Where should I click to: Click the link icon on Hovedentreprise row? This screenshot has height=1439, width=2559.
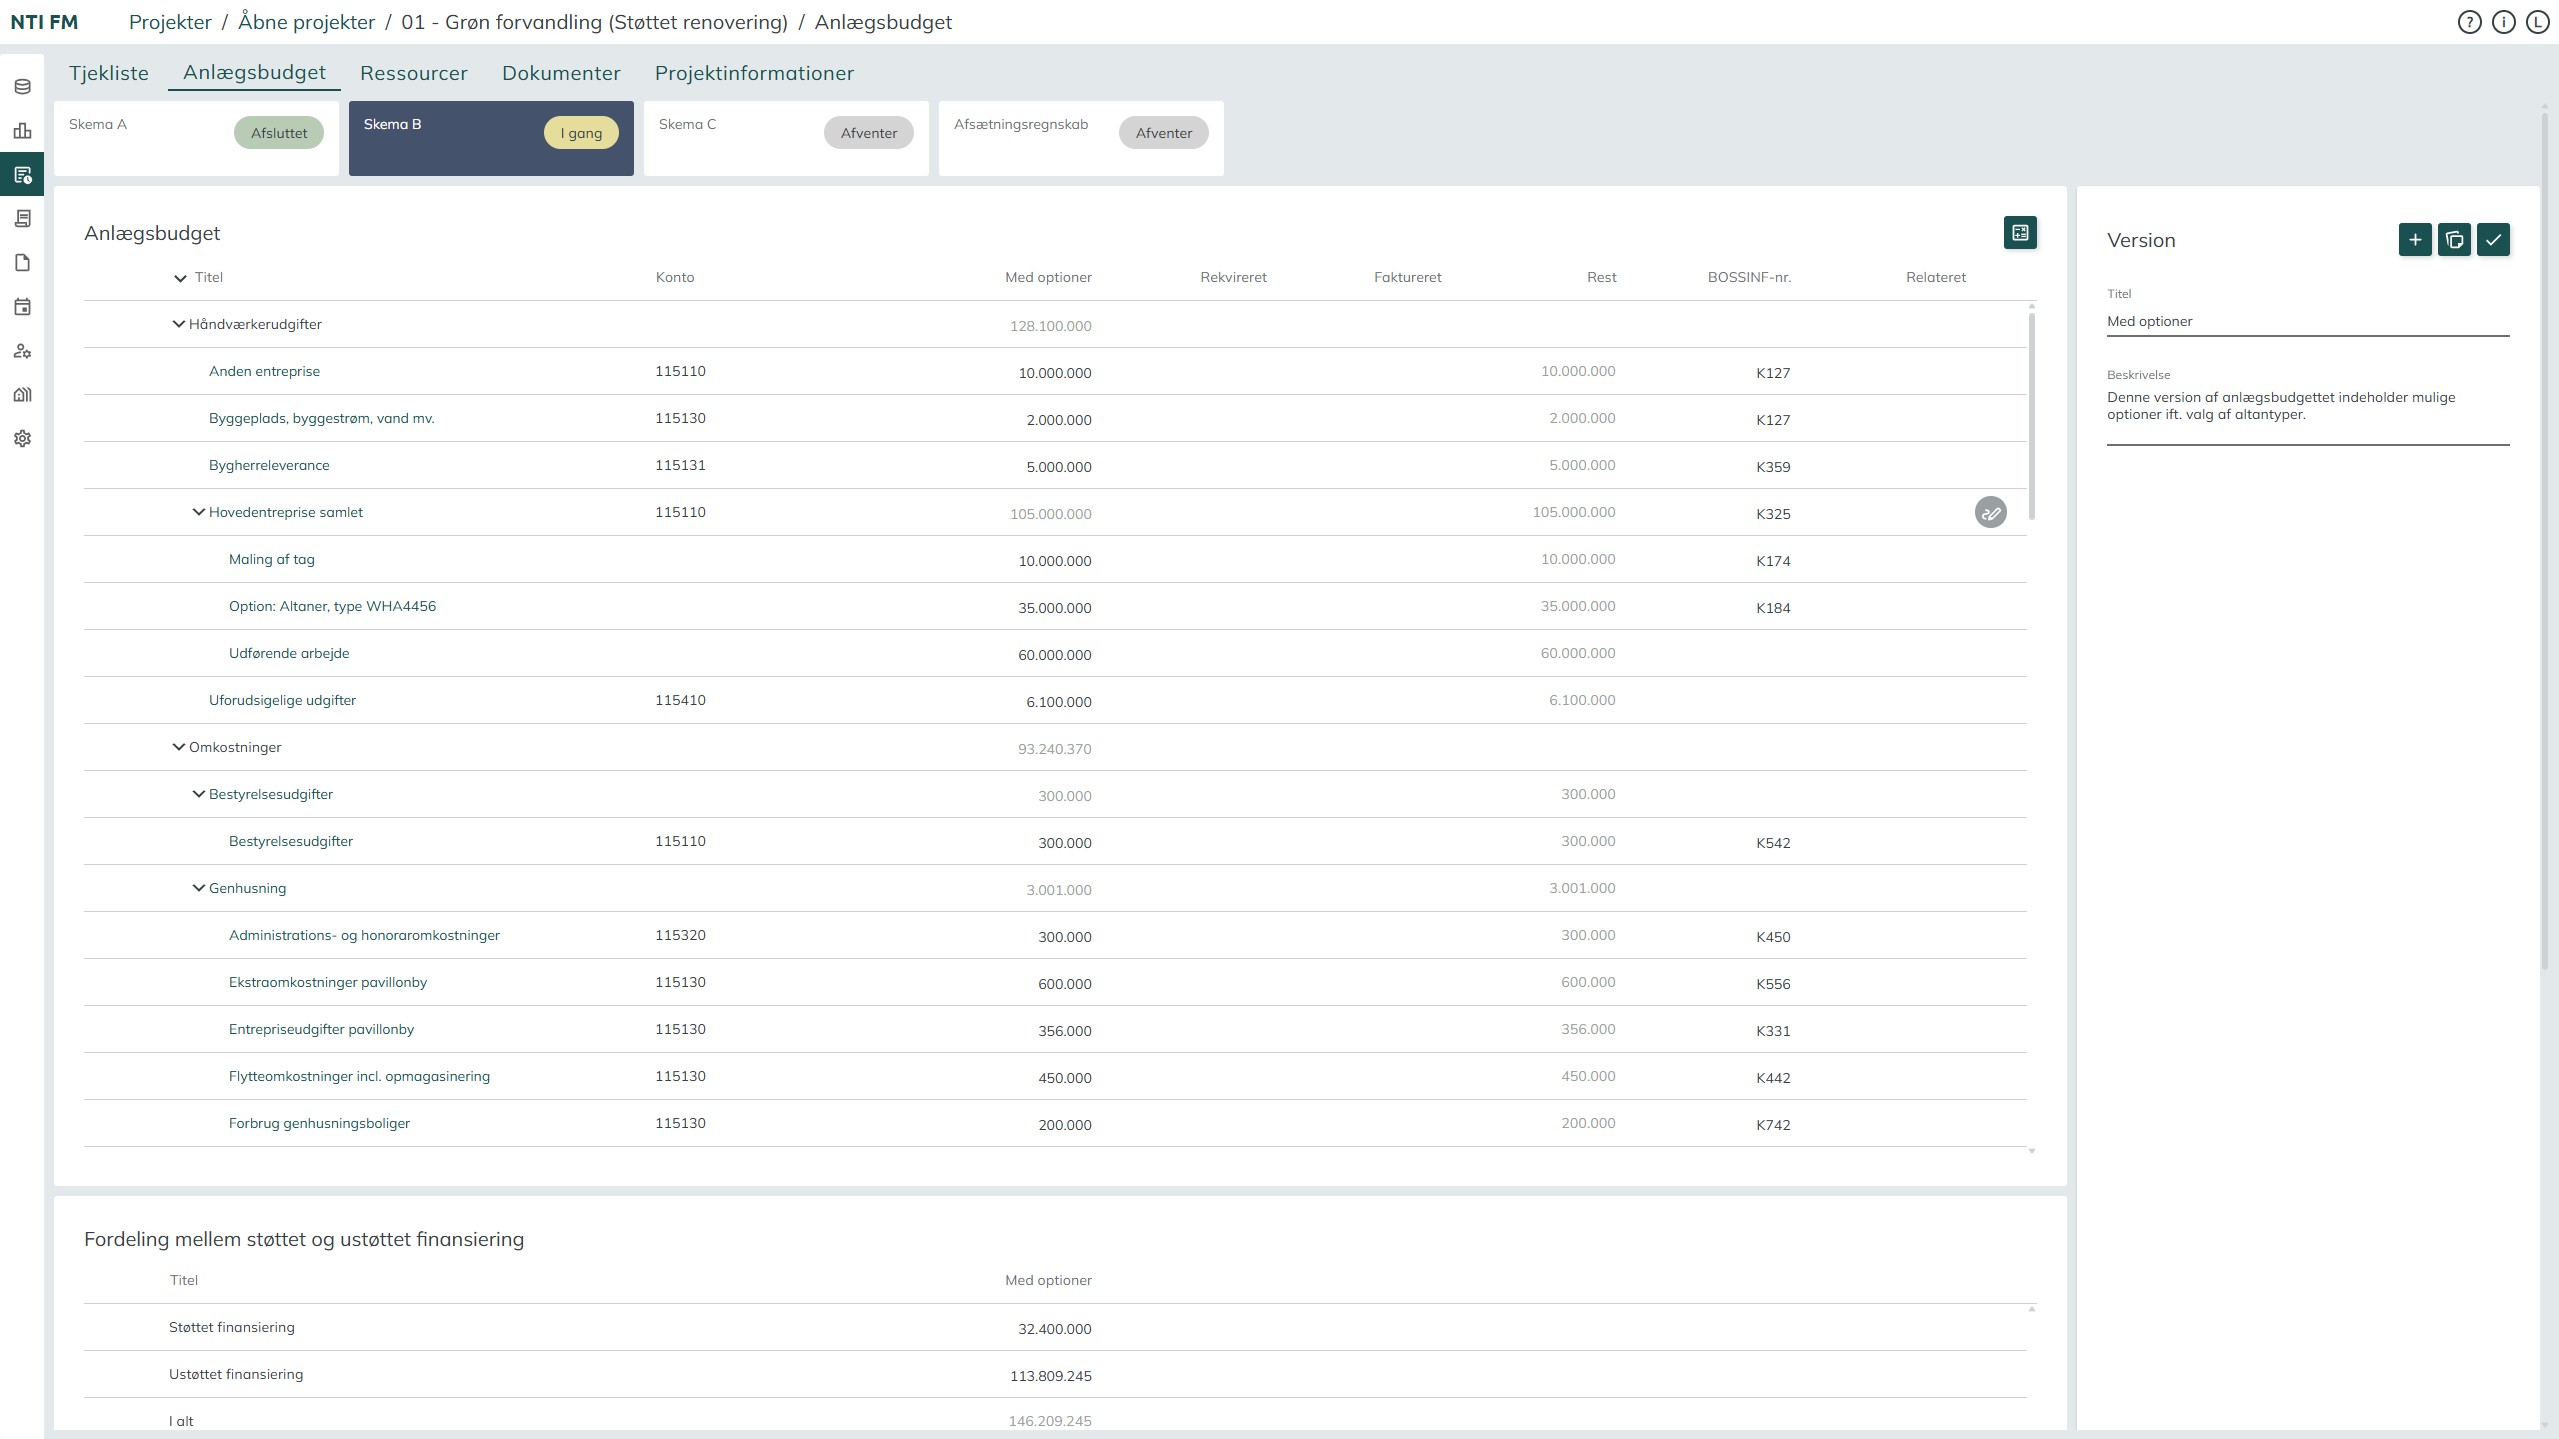1990,513
